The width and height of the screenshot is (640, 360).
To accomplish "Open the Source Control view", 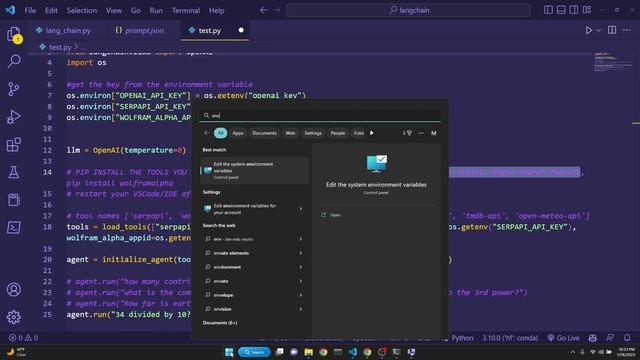I will (13, 89).
